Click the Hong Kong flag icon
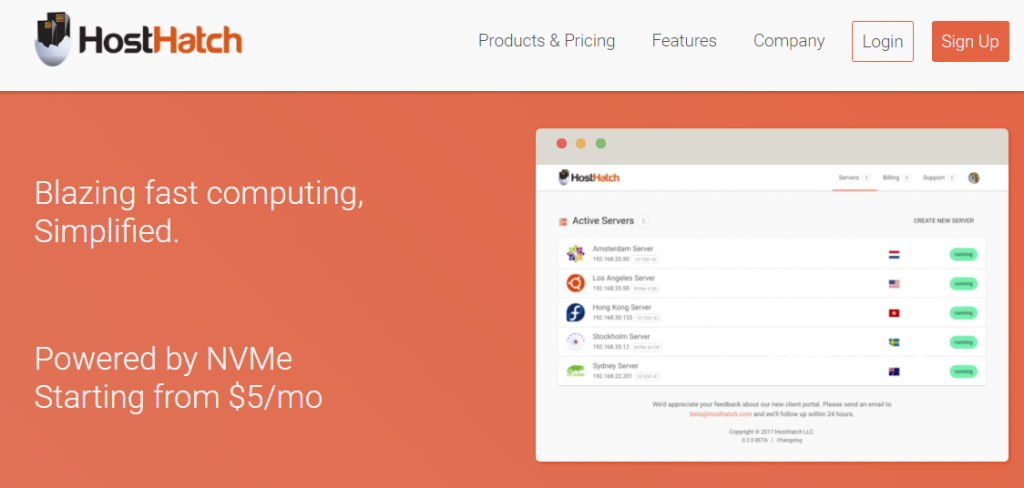This screenshot has height=488, width=1024. [894, 313]
